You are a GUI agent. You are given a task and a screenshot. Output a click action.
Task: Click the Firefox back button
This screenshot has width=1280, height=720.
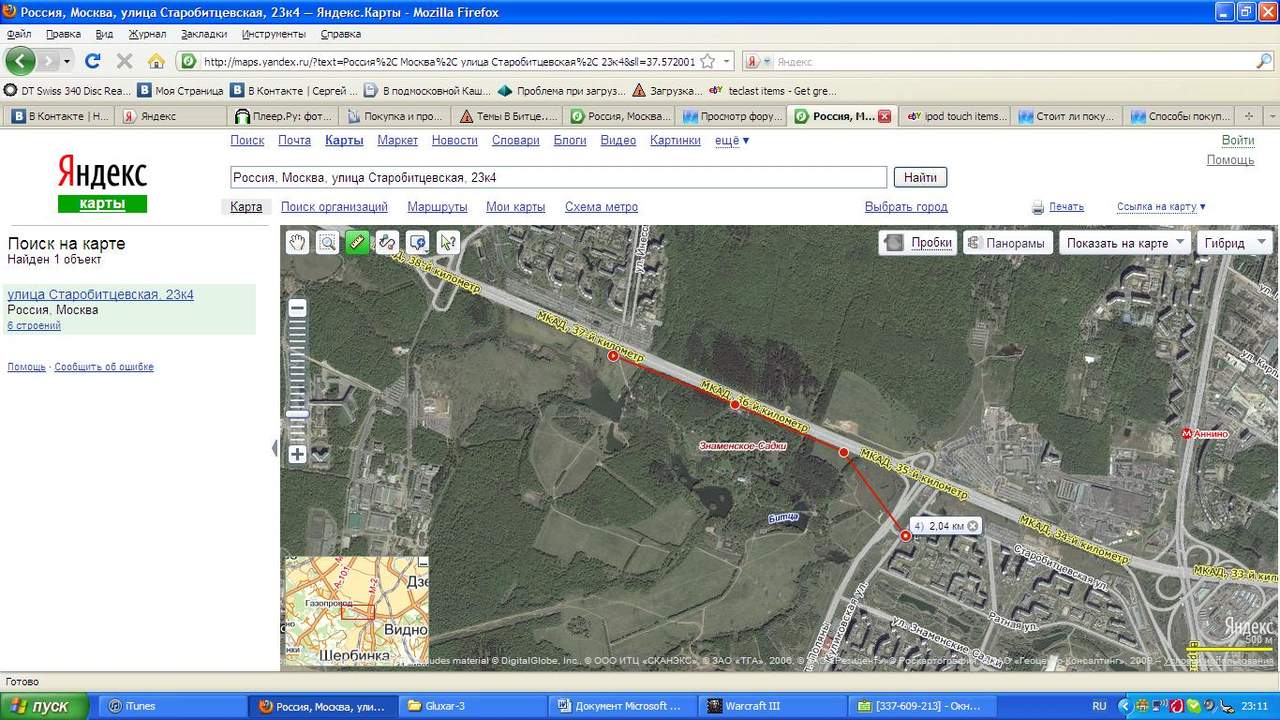click(x=20, y=61)
